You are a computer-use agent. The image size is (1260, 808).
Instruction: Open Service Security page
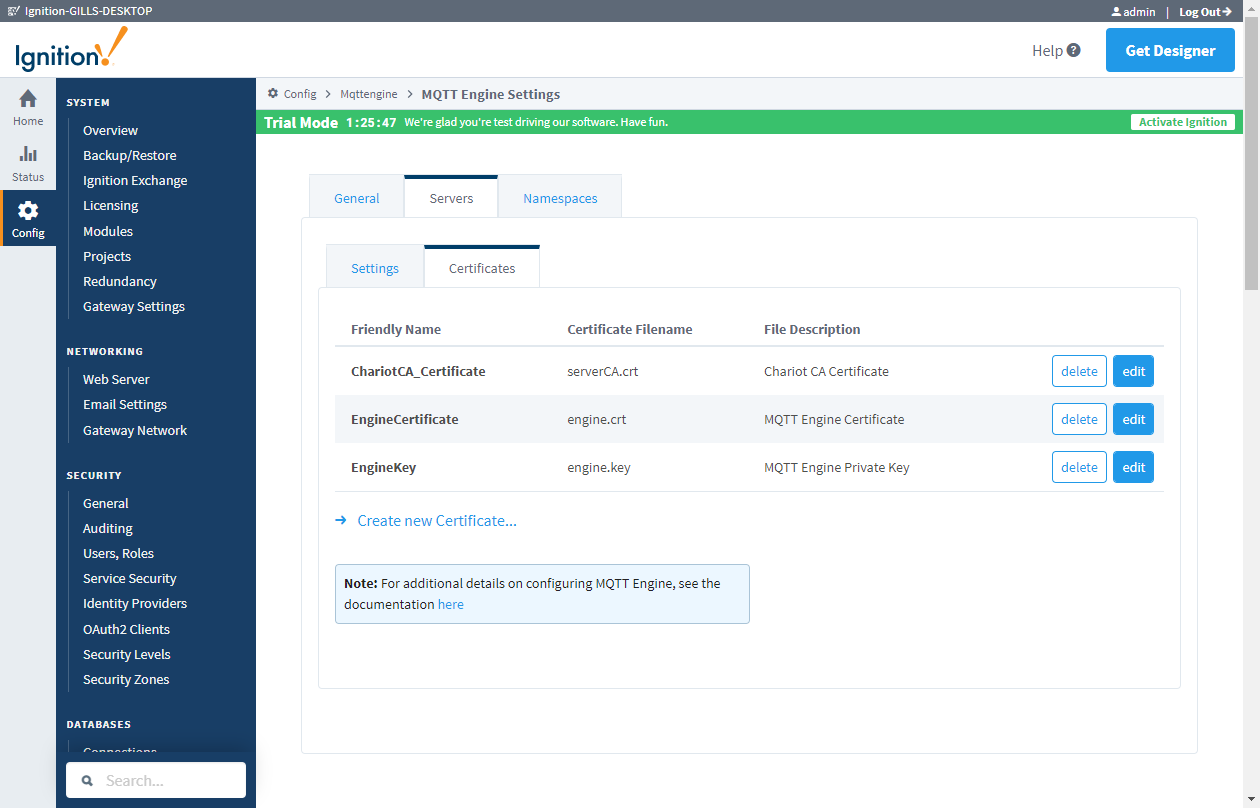(130, 578)
